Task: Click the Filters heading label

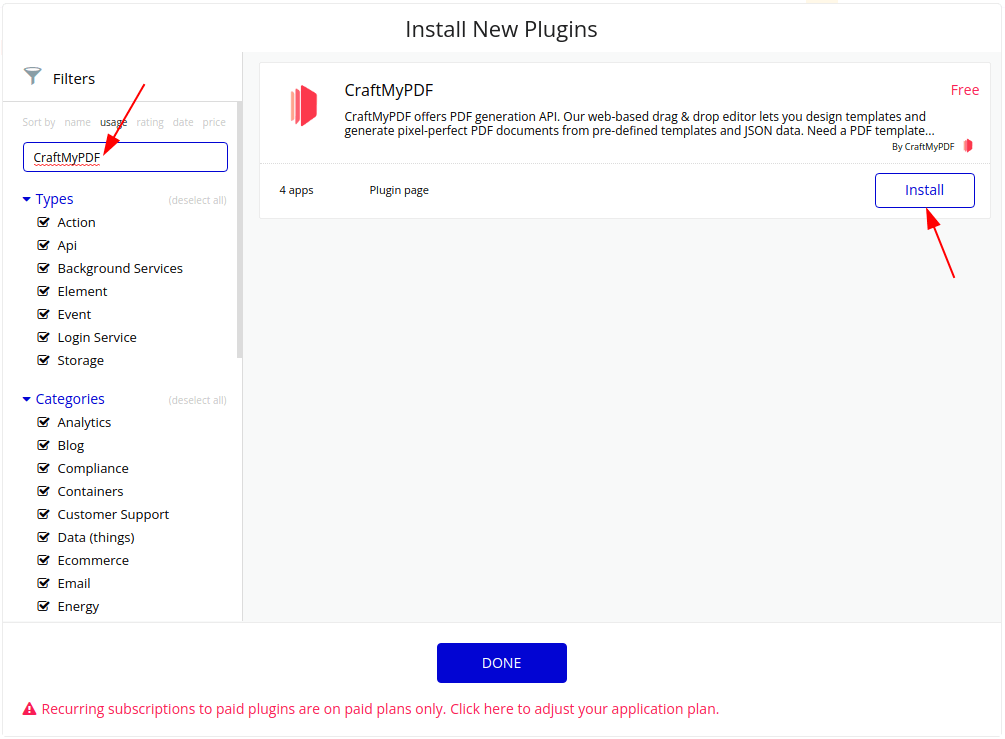Action: click(74, 79)
